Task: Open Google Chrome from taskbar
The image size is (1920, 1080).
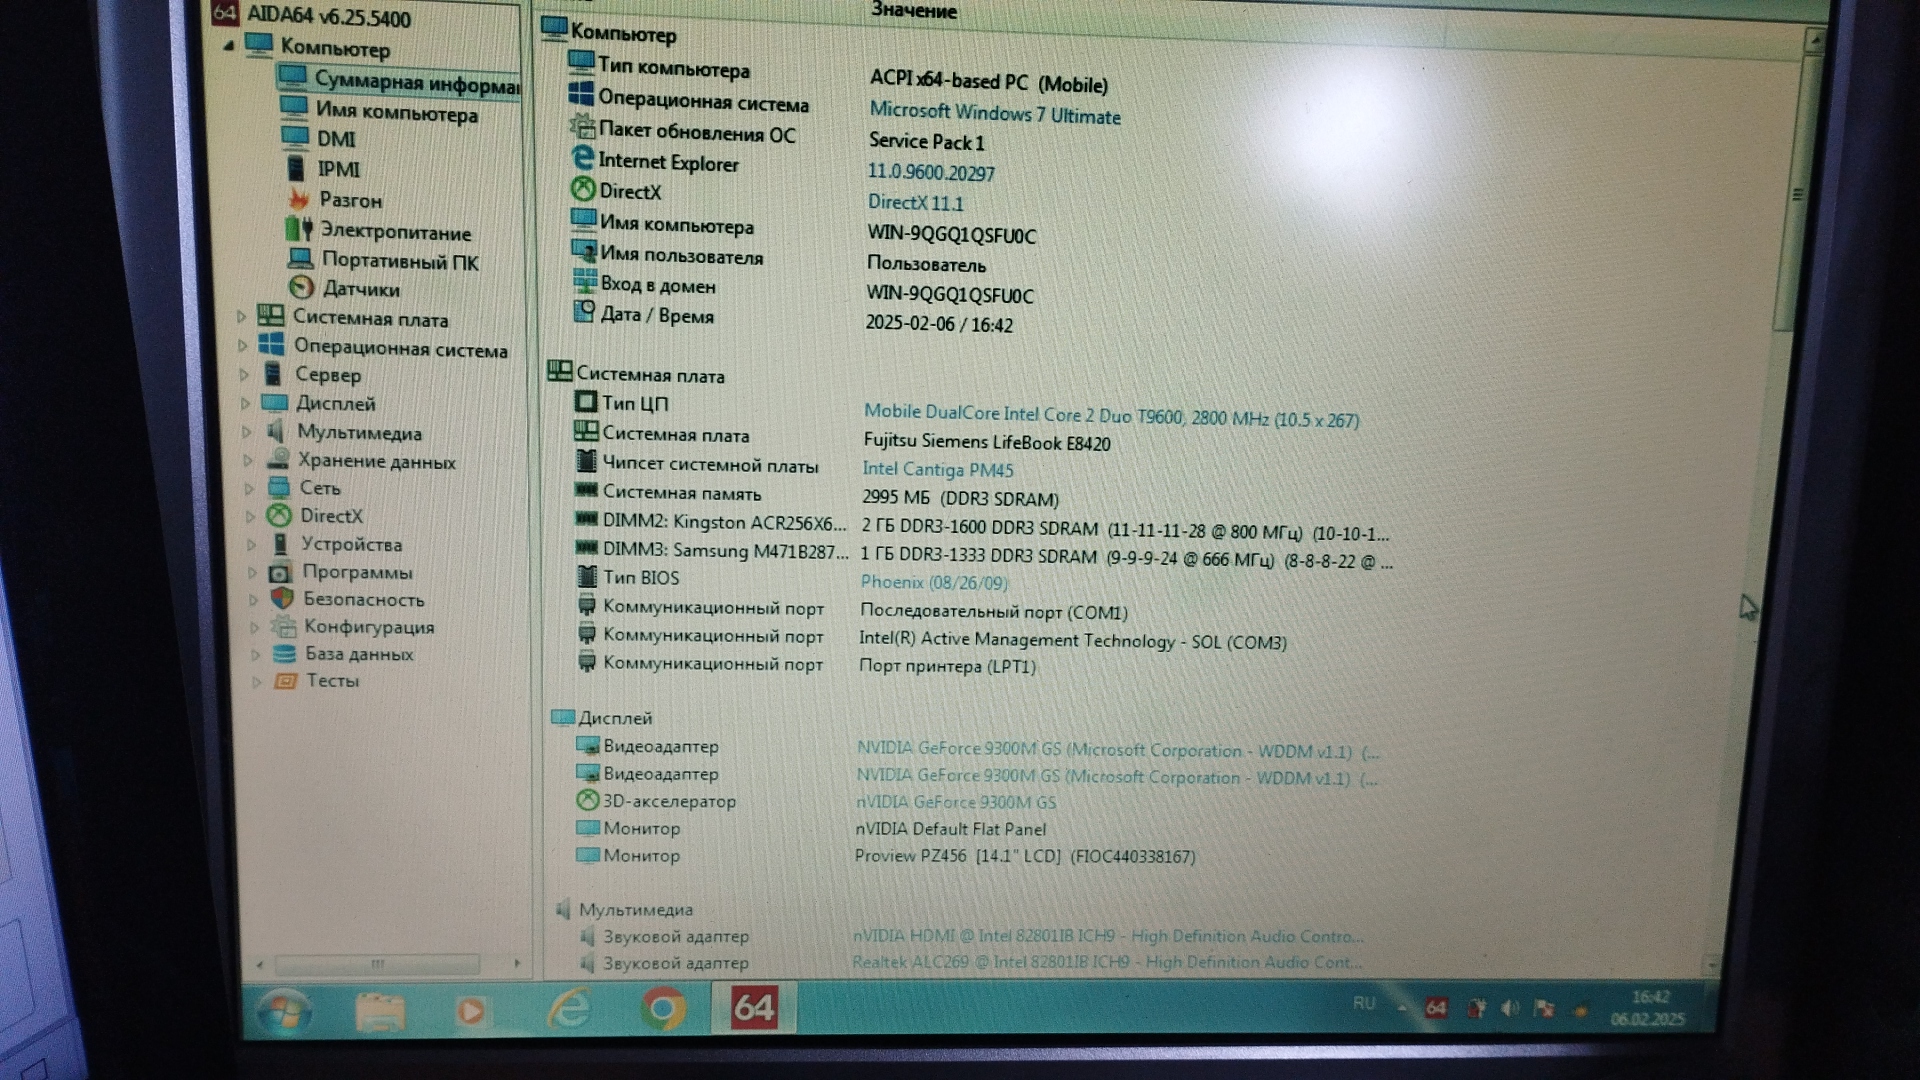Action: (664, 1008)
